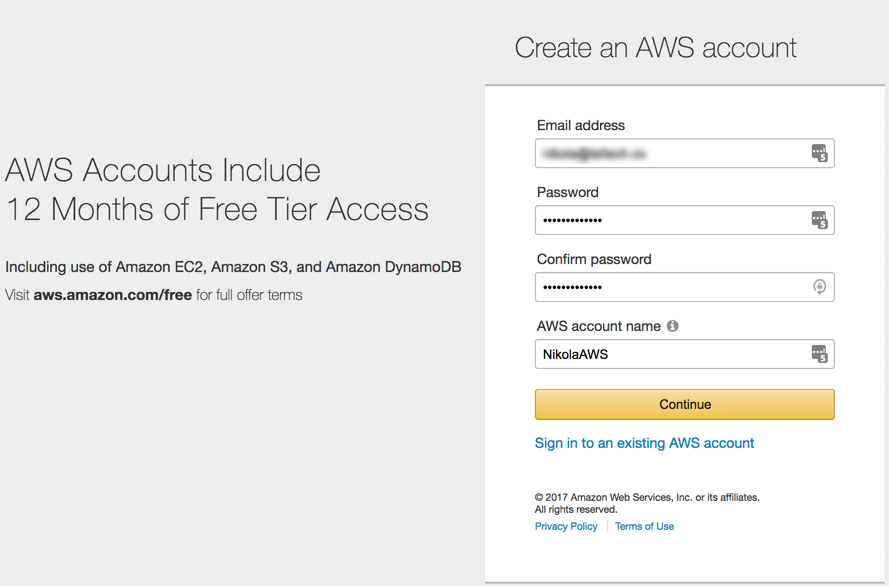Click the Confirm password label
Image resolution: width=889 pixels, height=586 pixels.
point(594,260)
